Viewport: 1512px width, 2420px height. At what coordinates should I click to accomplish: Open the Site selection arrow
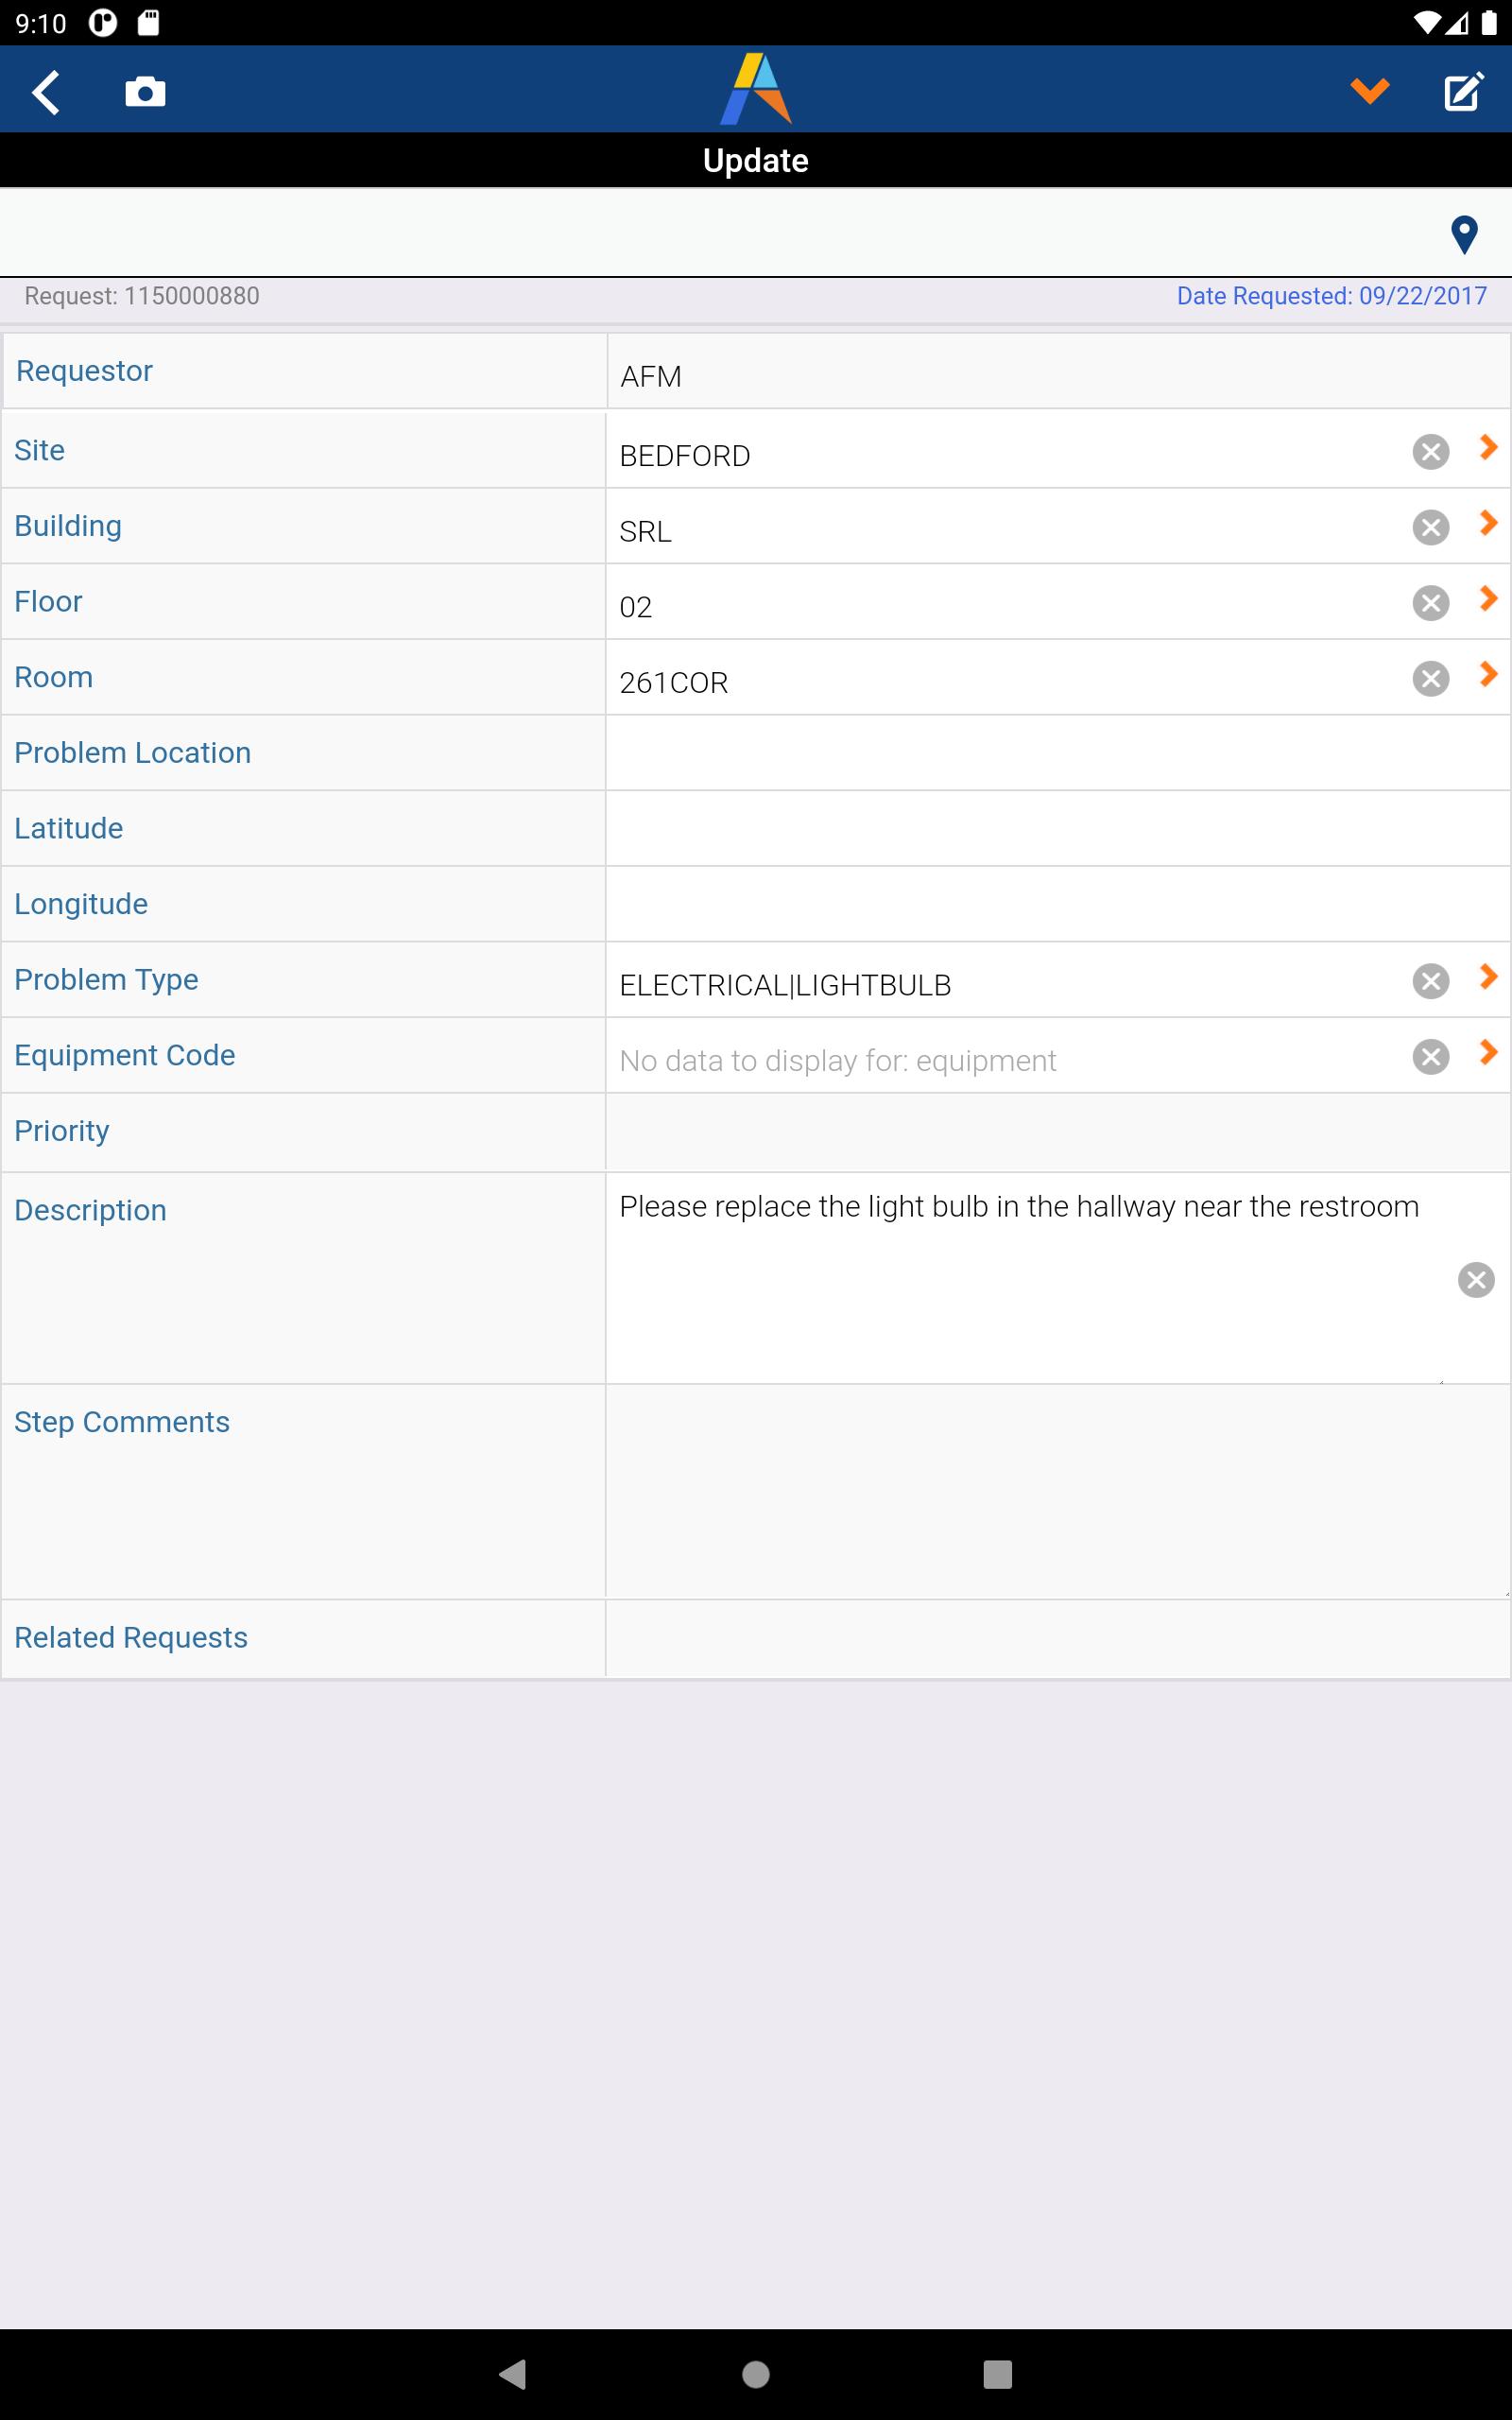pyautogui.click(x=1488, y=447)
